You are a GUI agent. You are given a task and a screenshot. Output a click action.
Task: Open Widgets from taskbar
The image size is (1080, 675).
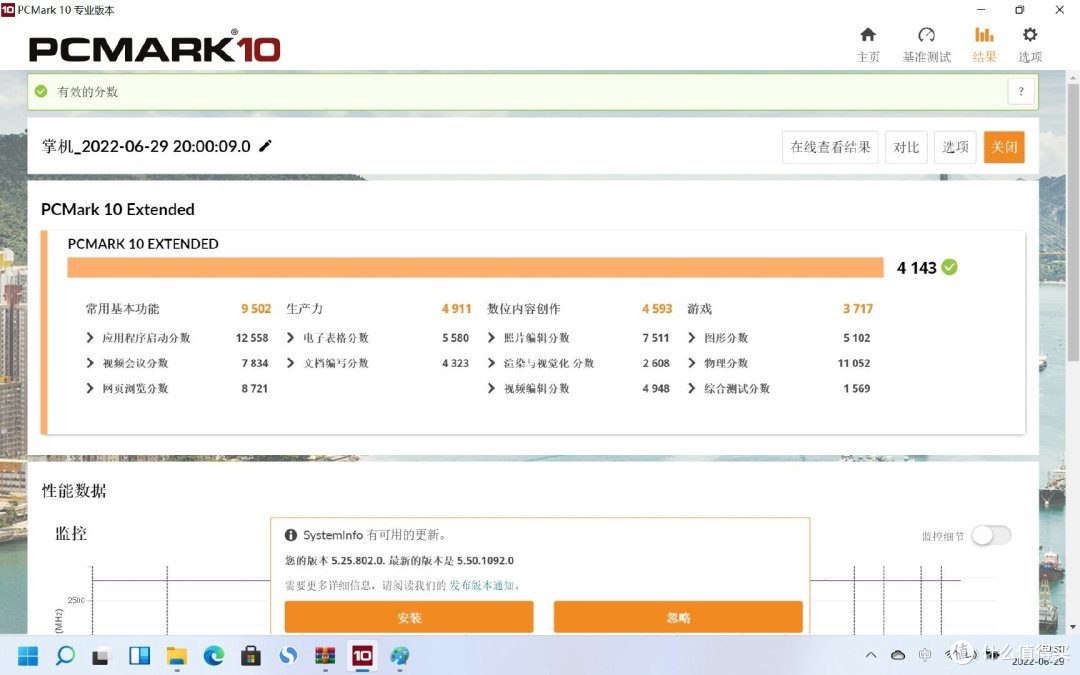click(139, 655)
